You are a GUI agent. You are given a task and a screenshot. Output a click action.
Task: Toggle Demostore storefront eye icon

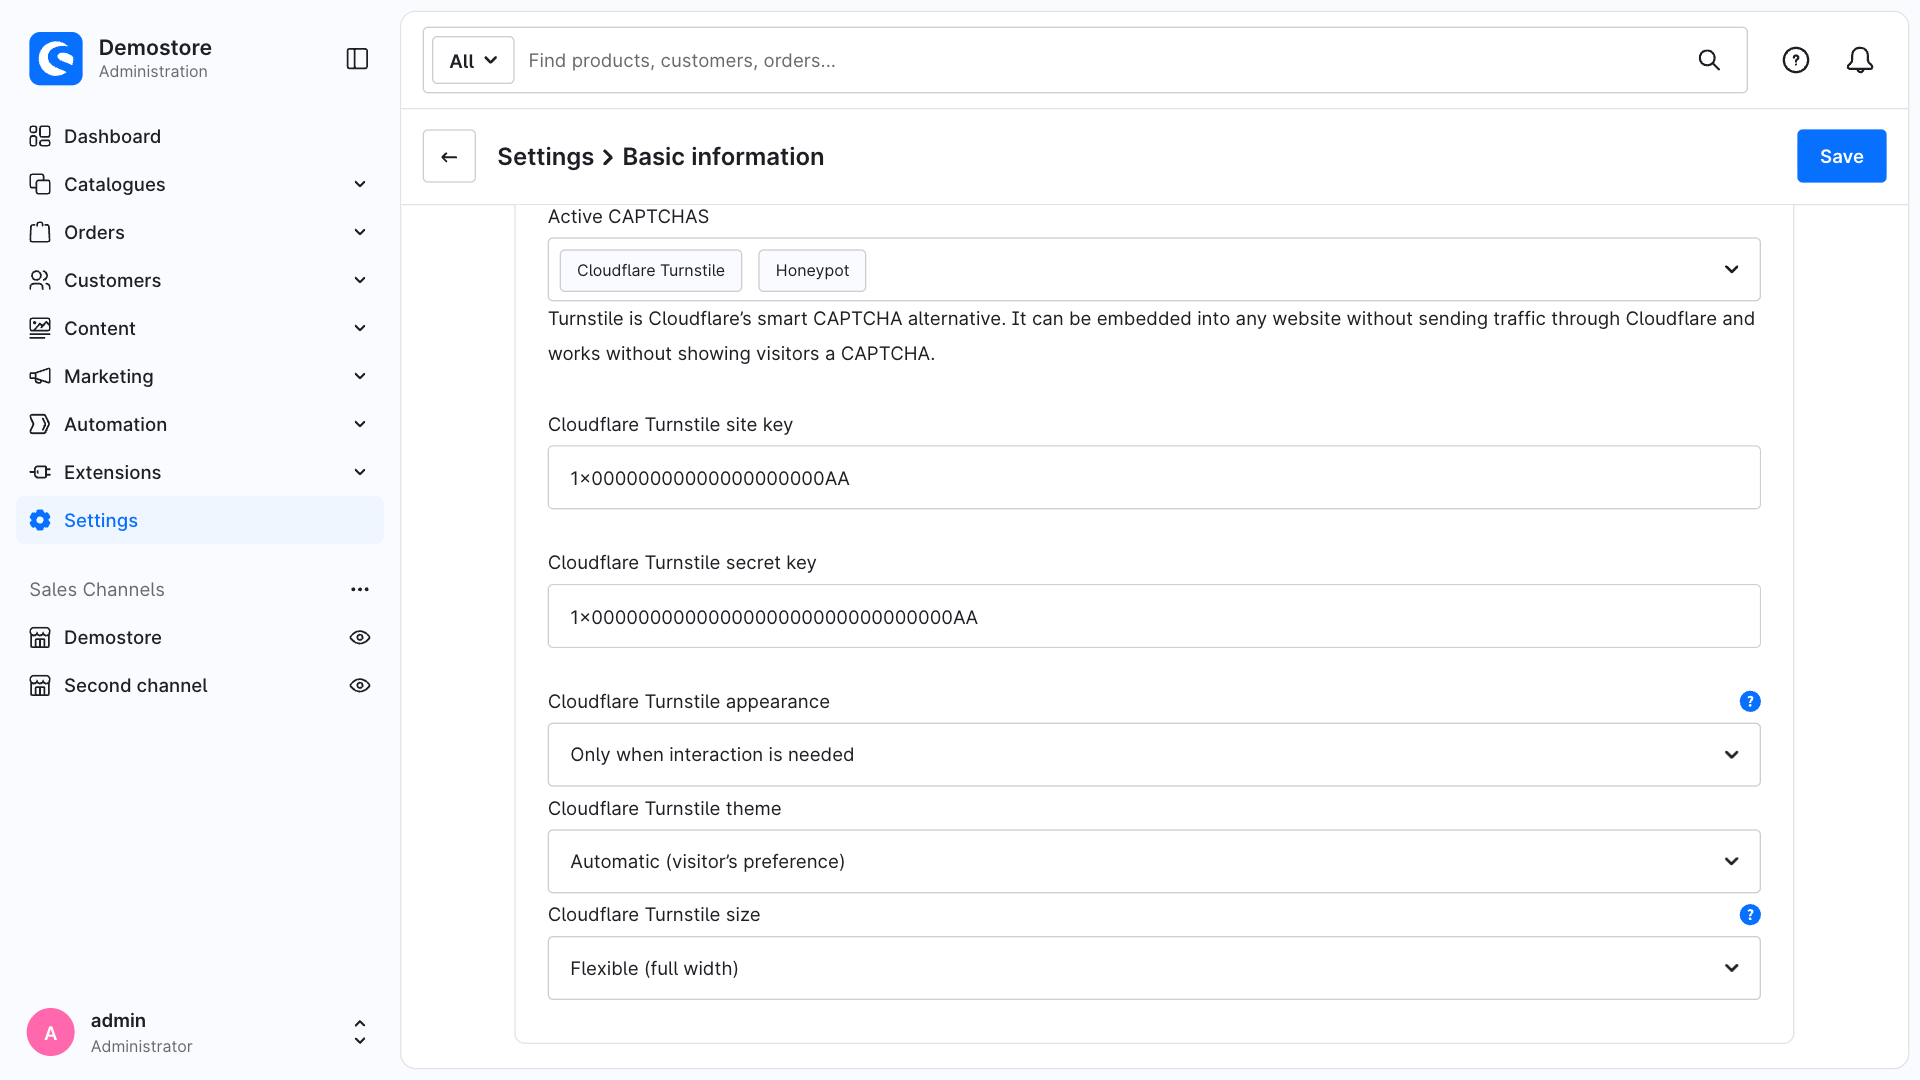(x=360, y=637)
